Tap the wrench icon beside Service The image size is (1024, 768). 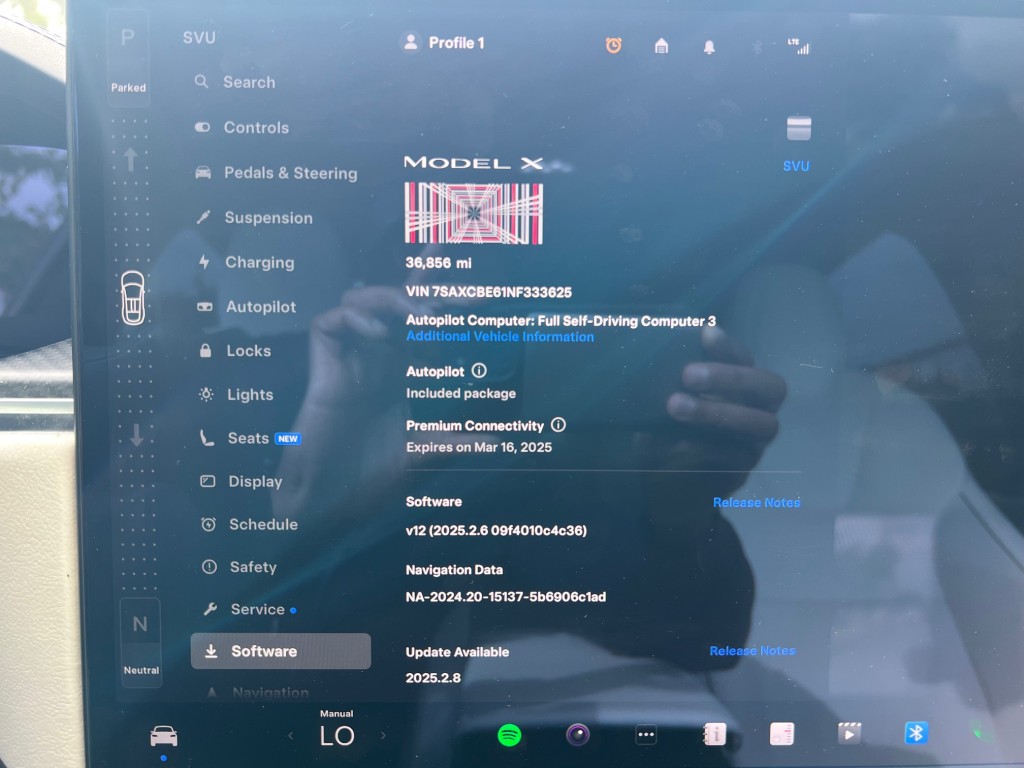coord(210,609)
